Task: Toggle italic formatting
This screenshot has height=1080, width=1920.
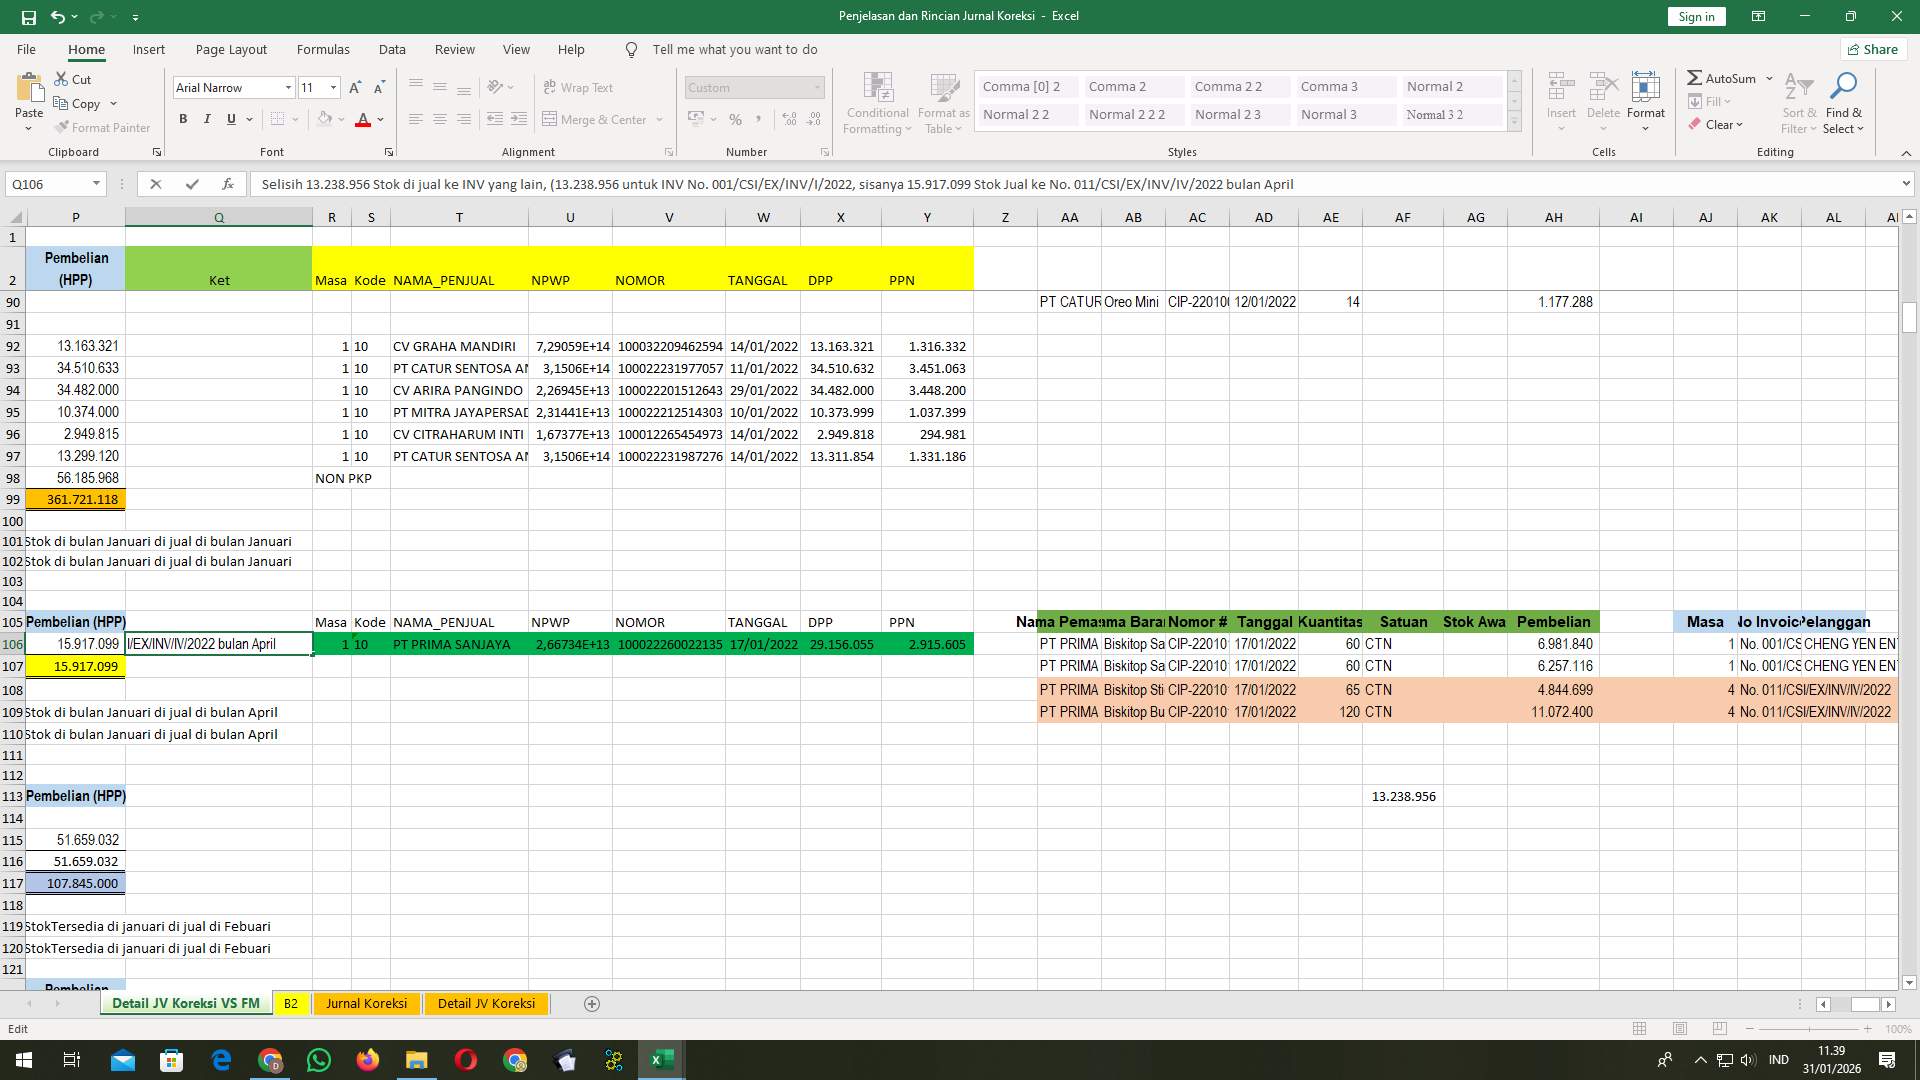Action: pos(207,118)
